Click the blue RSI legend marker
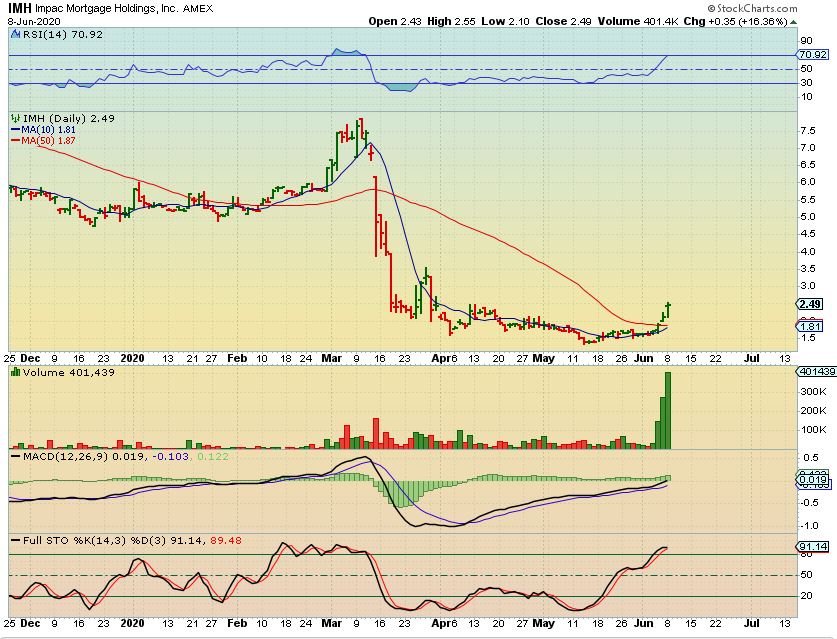 point(15,35)
